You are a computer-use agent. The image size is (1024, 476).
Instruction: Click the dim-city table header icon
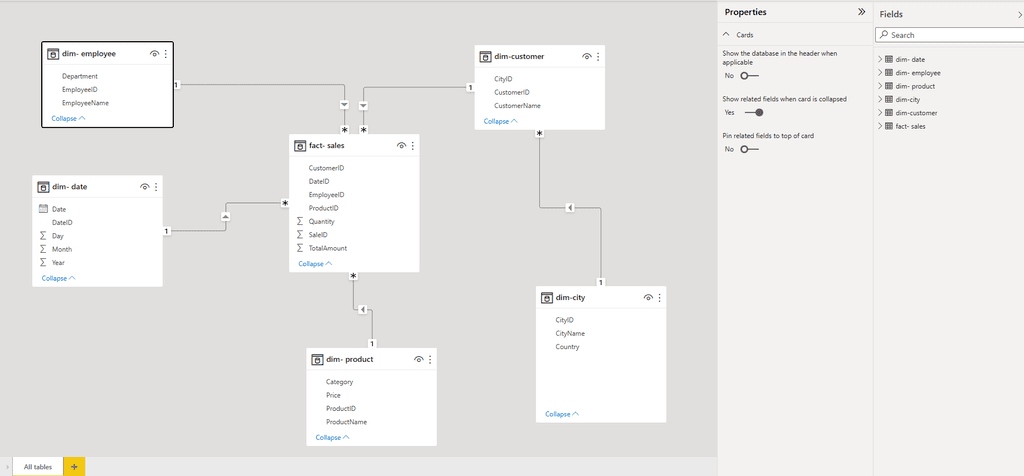[x=547, y=298]
